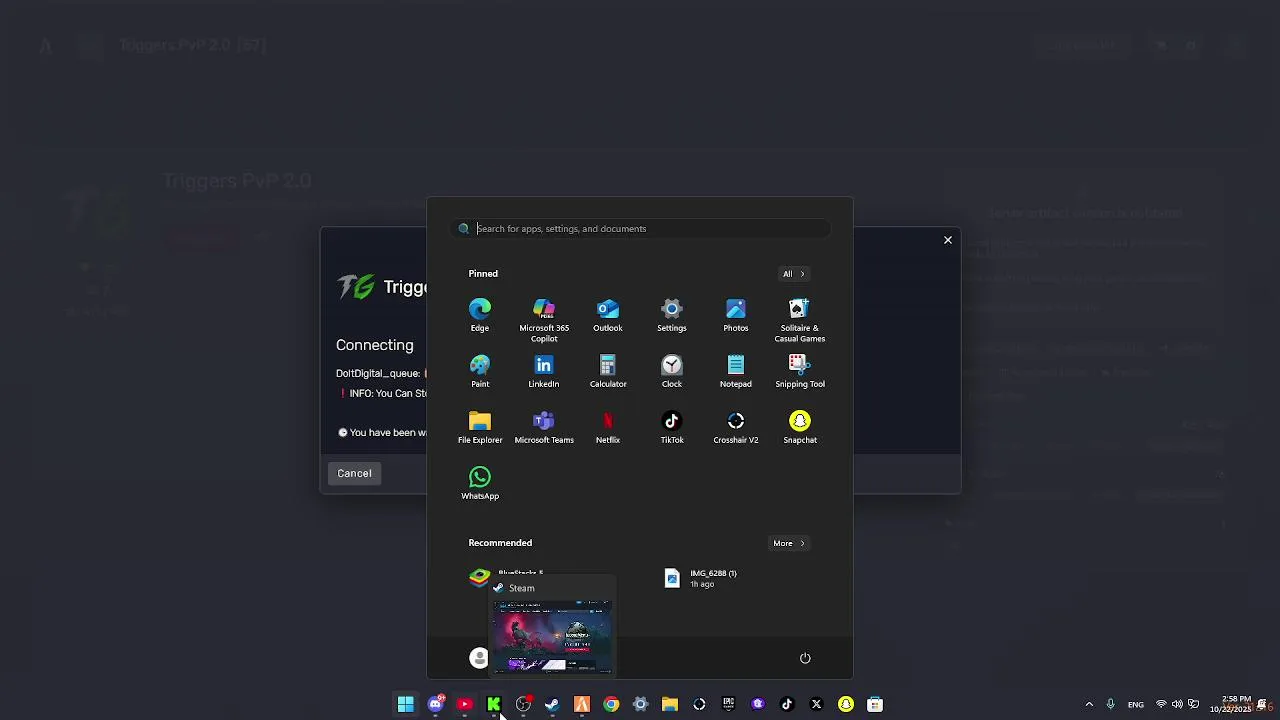Open the user account avatar
This screenshot has height=720, width=1280.
coord(479,658)
